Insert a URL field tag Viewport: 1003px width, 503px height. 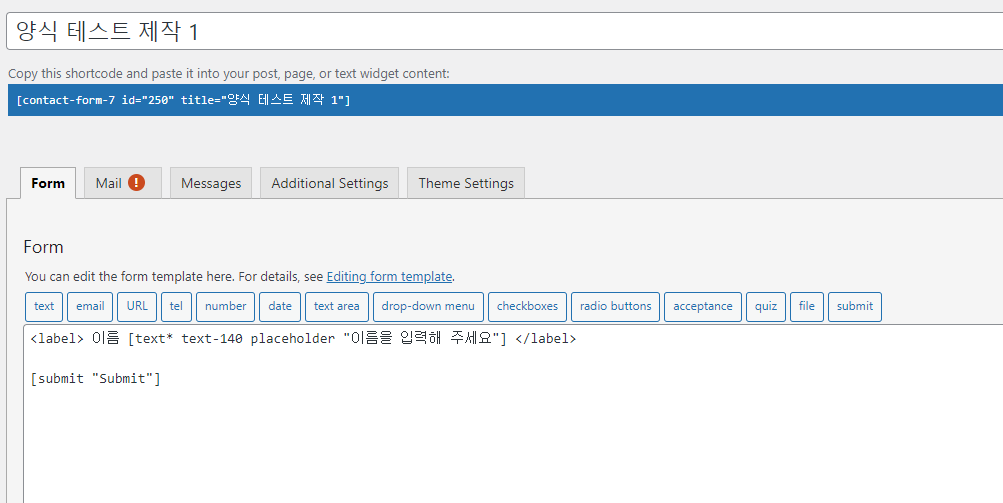coord(137,307)
